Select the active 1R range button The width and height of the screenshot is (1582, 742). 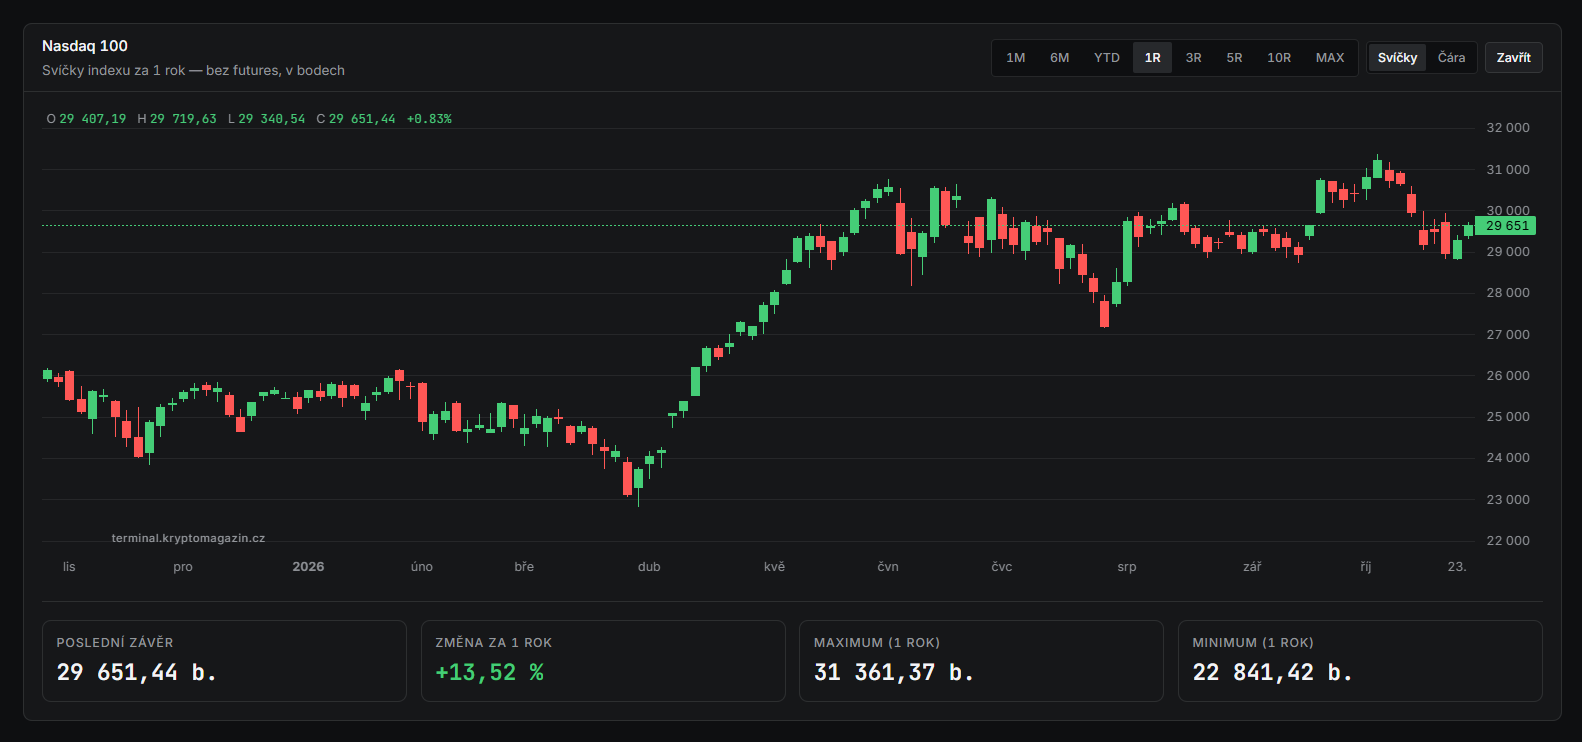tap(1152, 58)
